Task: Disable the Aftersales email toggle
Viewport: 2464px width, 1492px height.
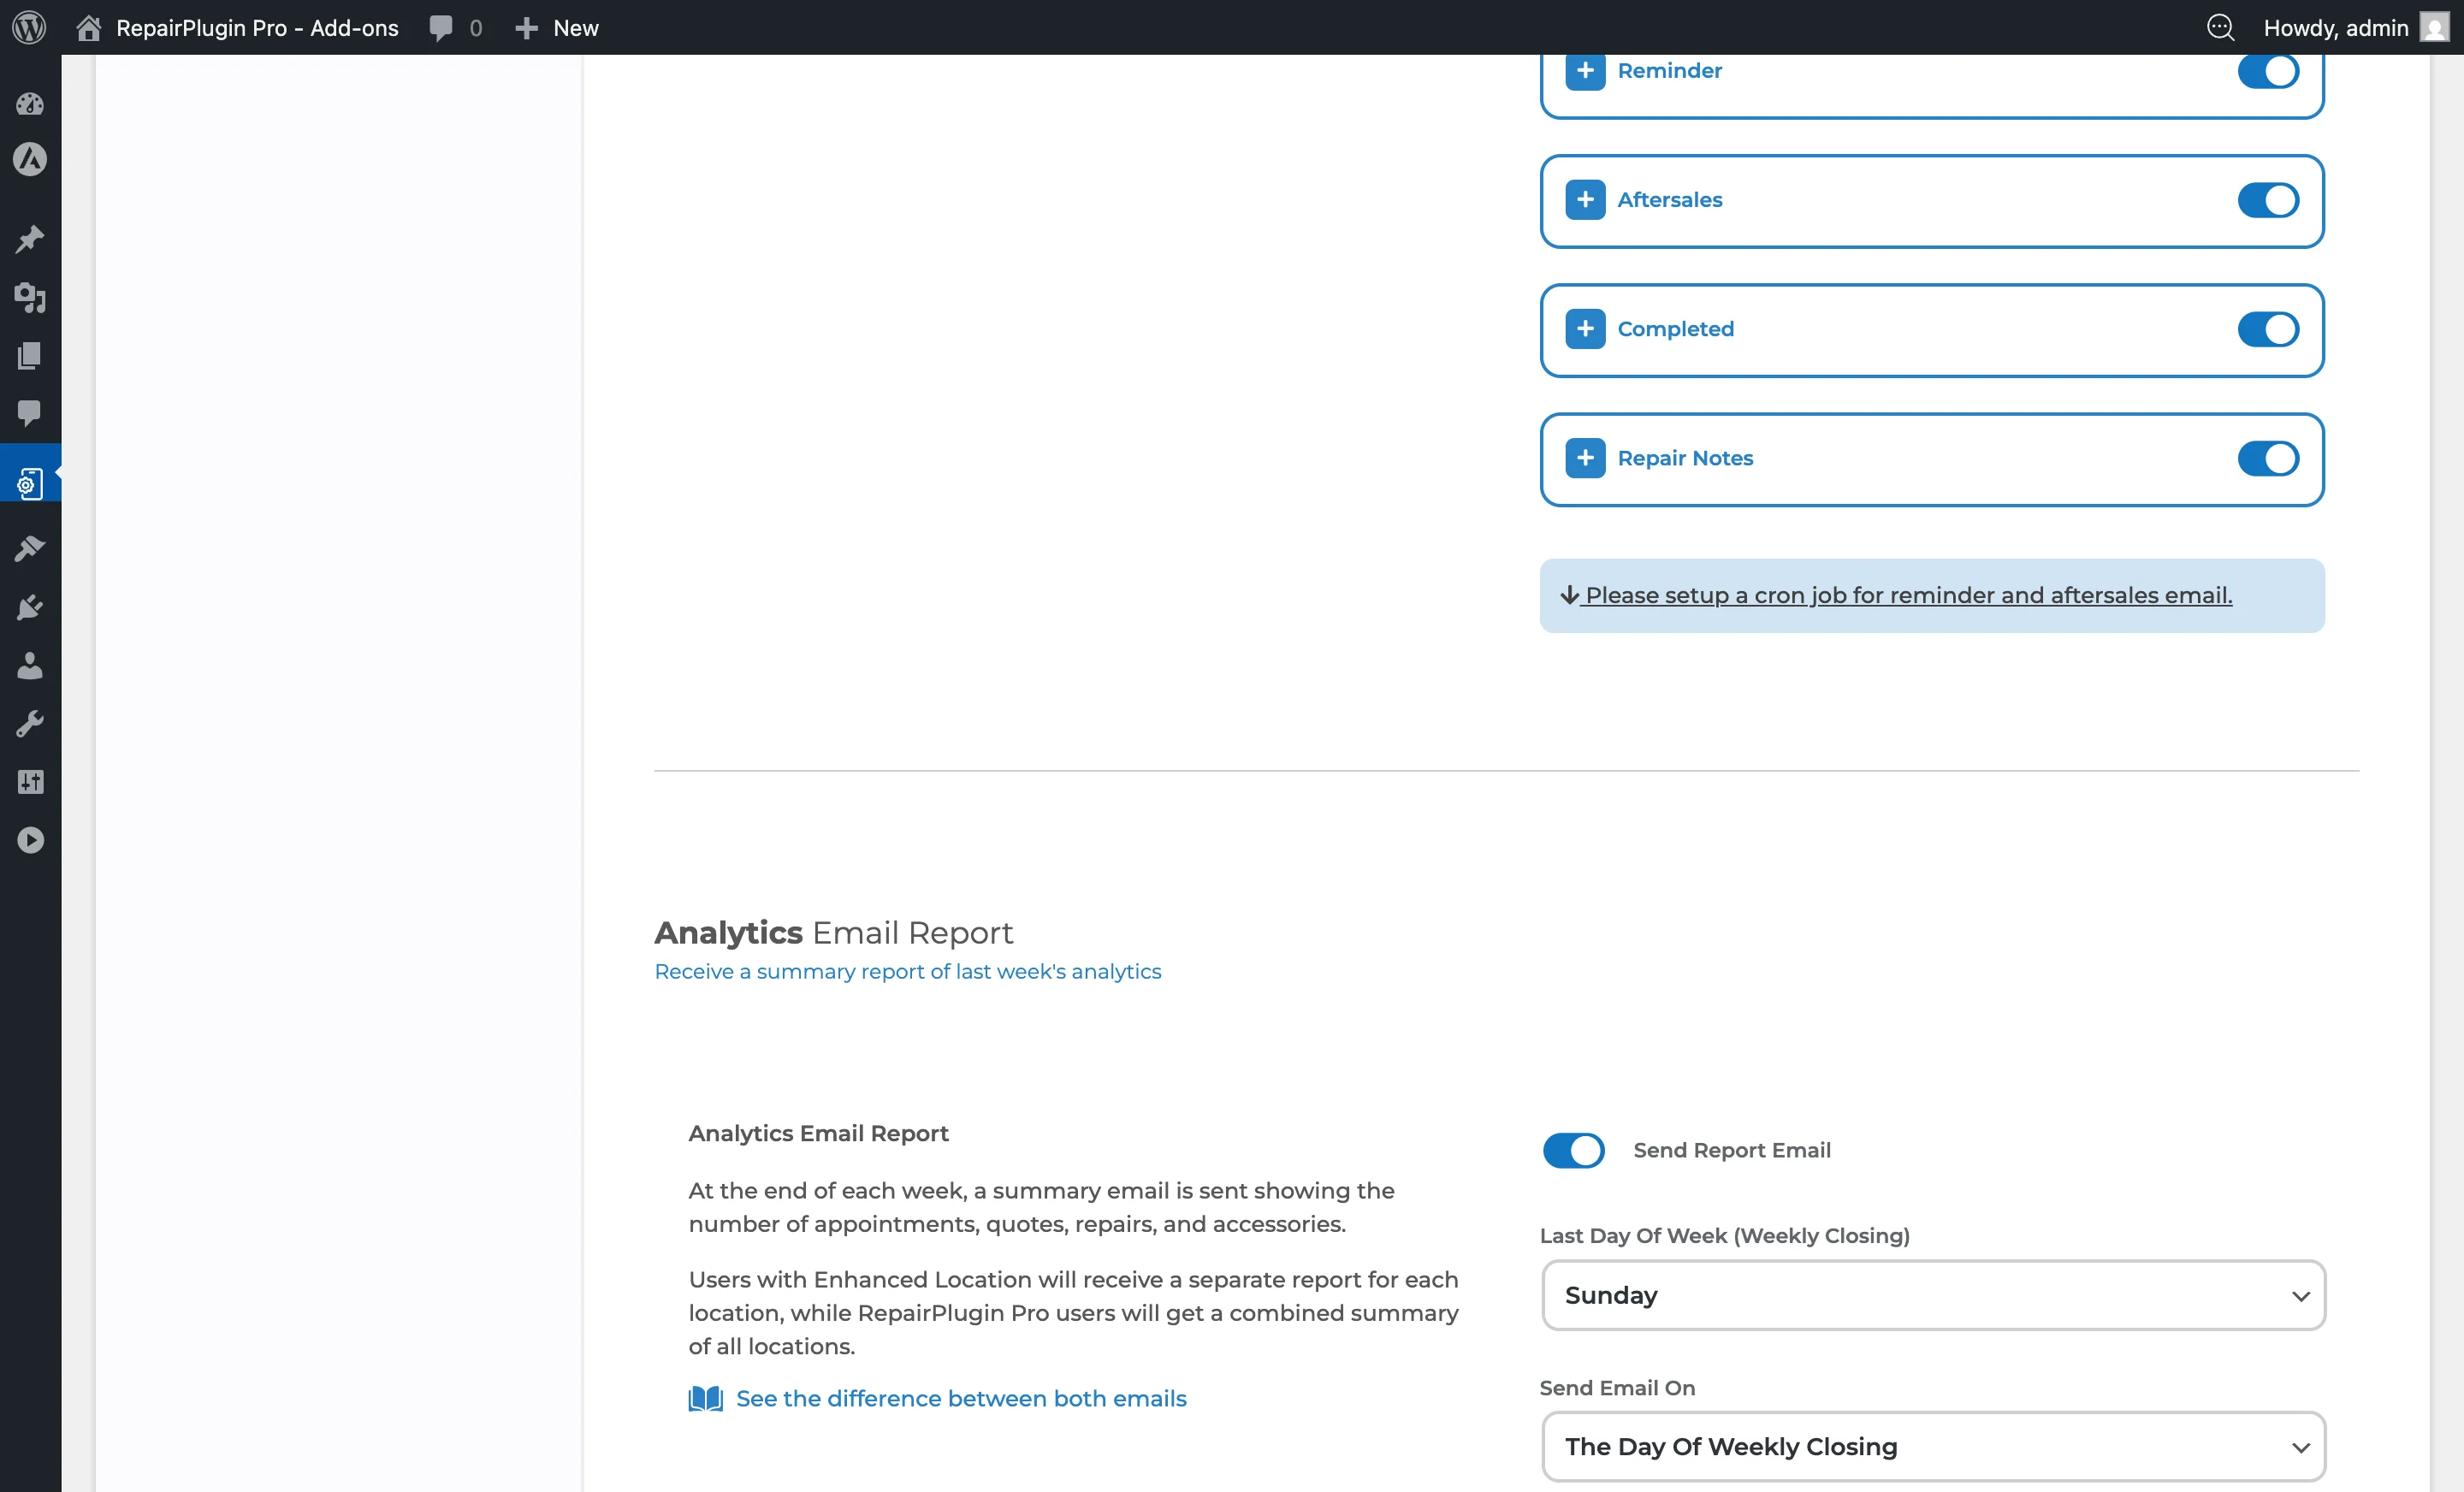Action: click(2267, 200)
